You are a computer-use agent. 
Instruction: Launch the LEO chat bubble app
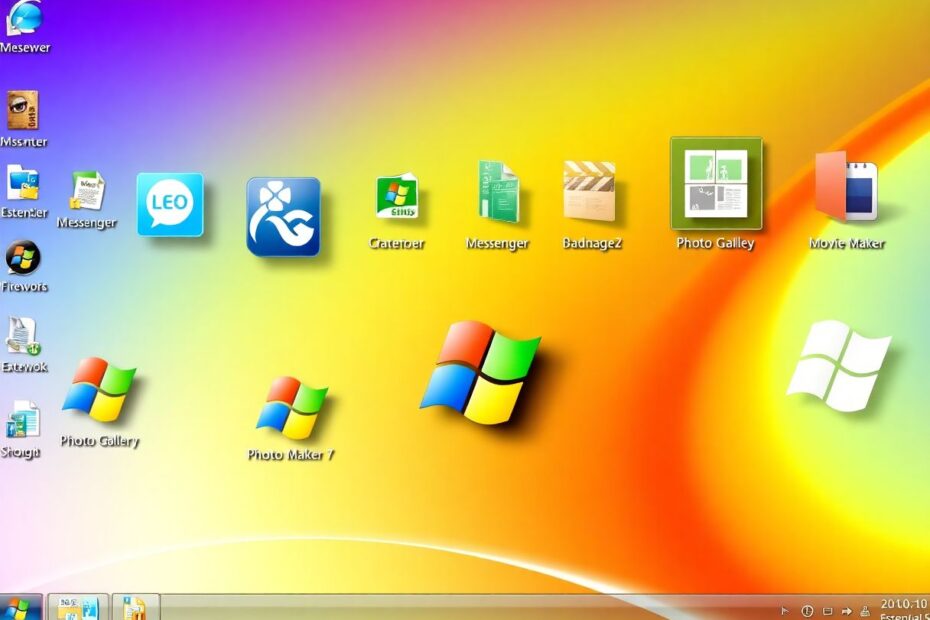[170, 205]
